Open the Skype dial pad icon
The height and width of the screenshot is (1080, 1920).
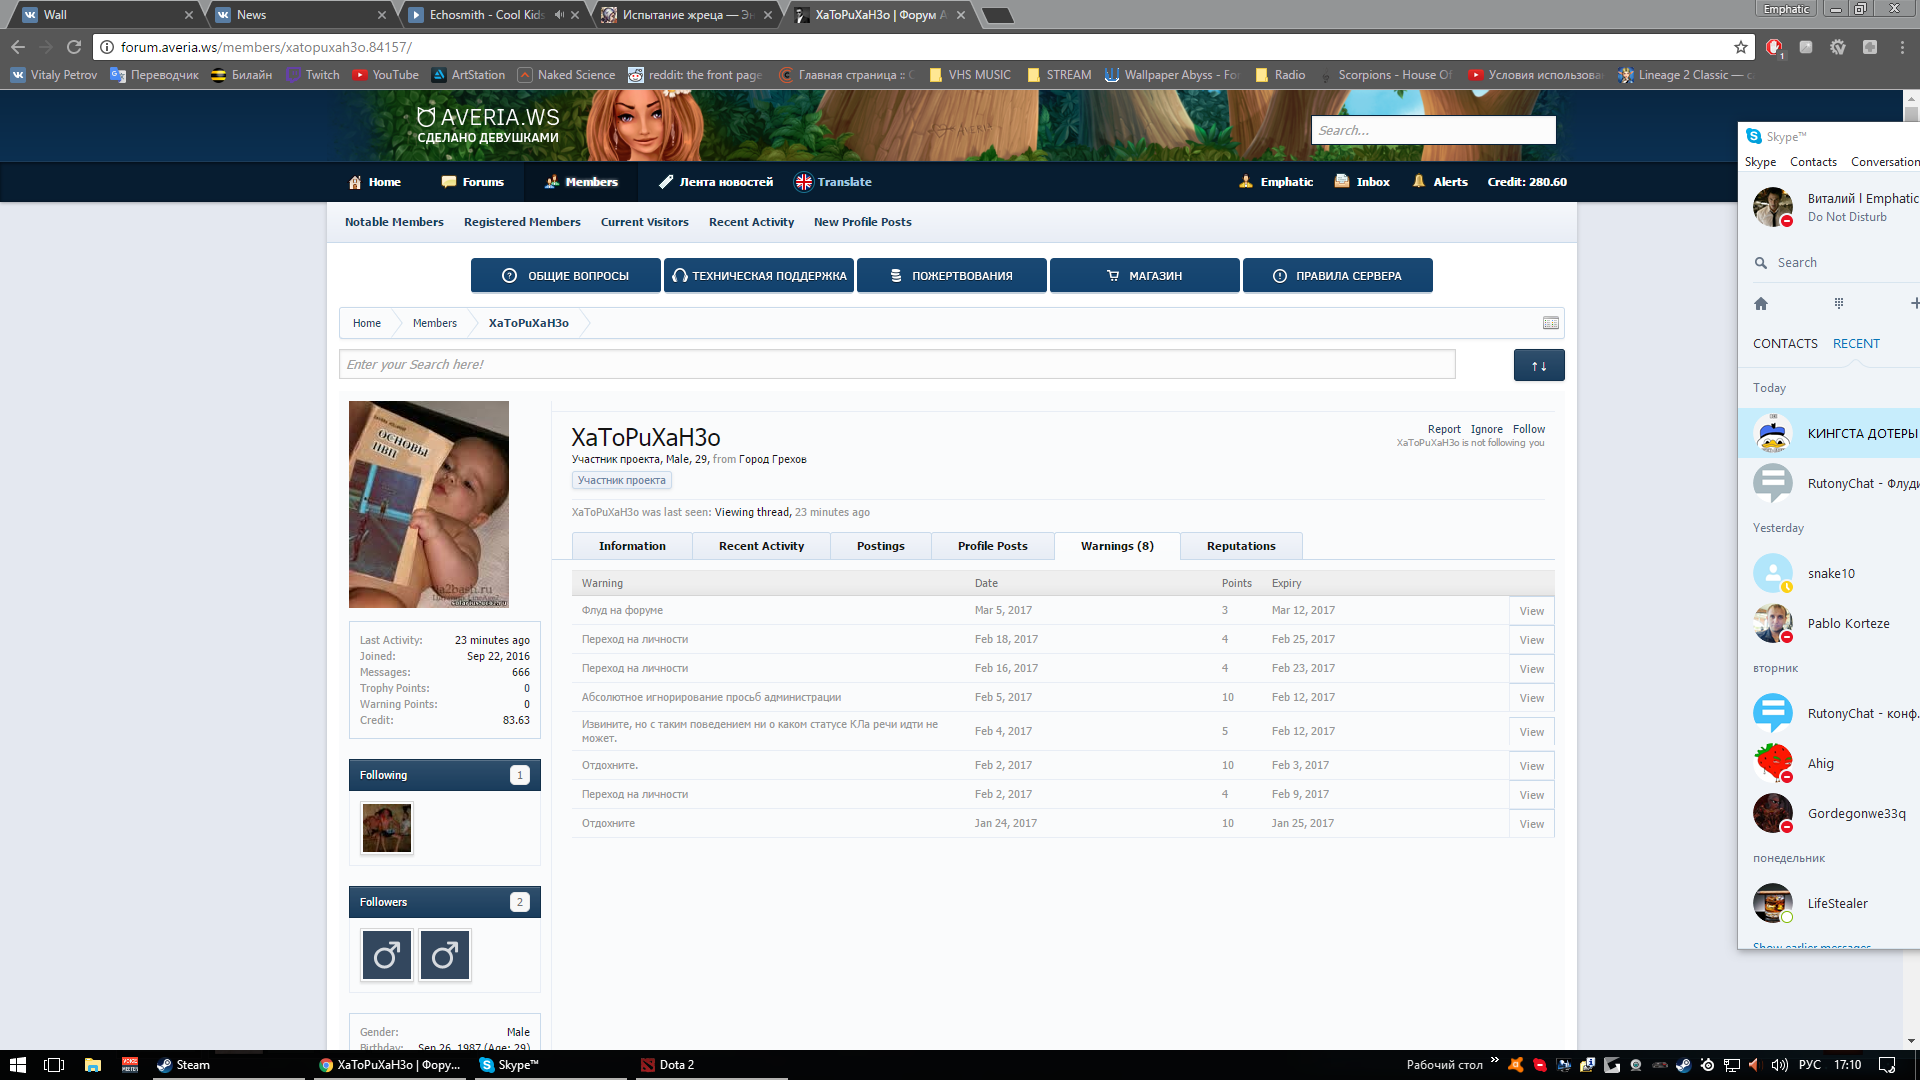pos(1838,303)
